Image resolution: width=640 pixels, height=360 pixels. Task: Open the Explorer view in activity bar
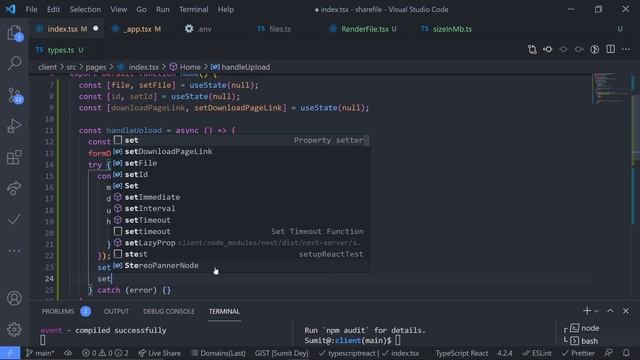point(14,33)
